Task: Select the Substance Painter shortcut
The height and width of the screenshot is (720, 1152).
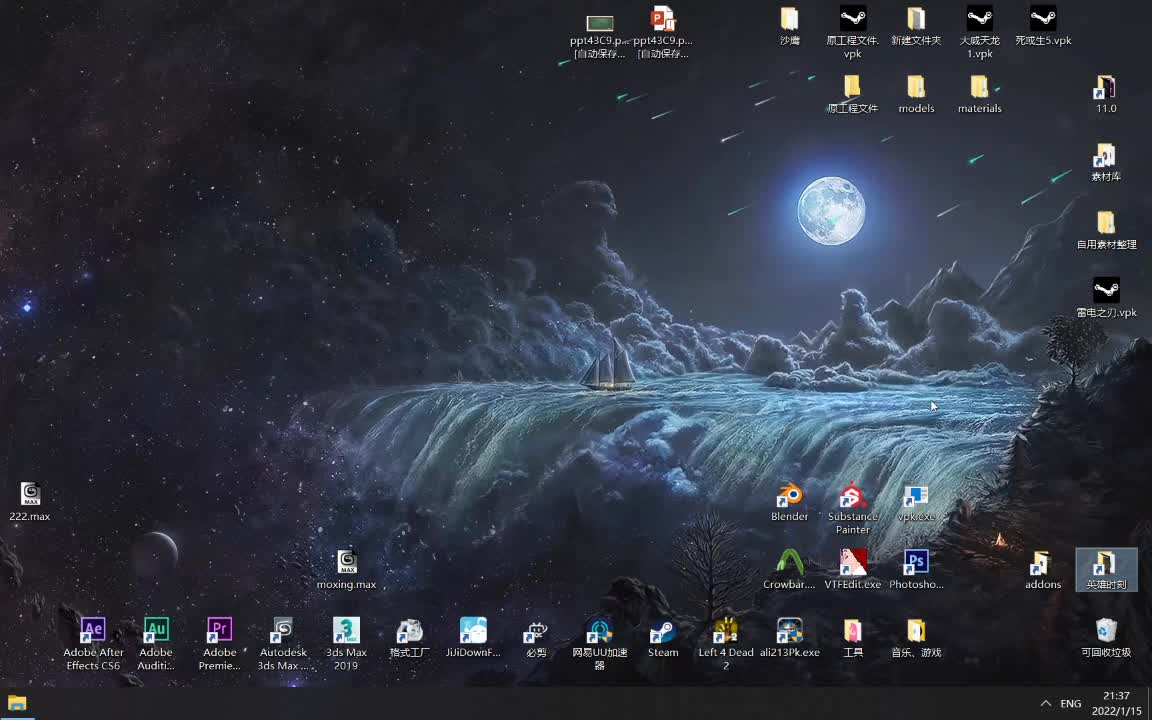Action: tap(853, 508)
